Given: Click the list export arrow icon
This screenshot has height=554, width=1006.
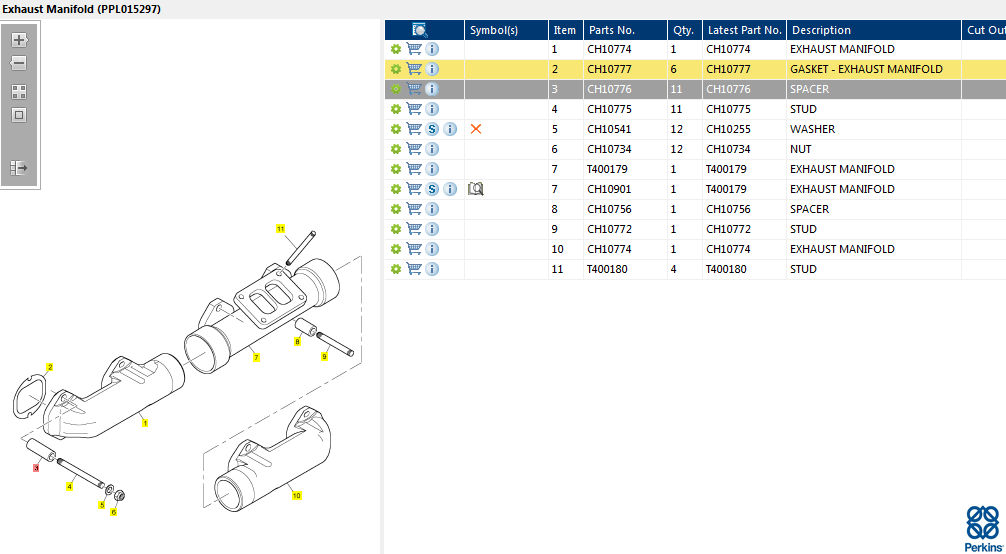Looking at the screenshot, I should click(19, 167).
